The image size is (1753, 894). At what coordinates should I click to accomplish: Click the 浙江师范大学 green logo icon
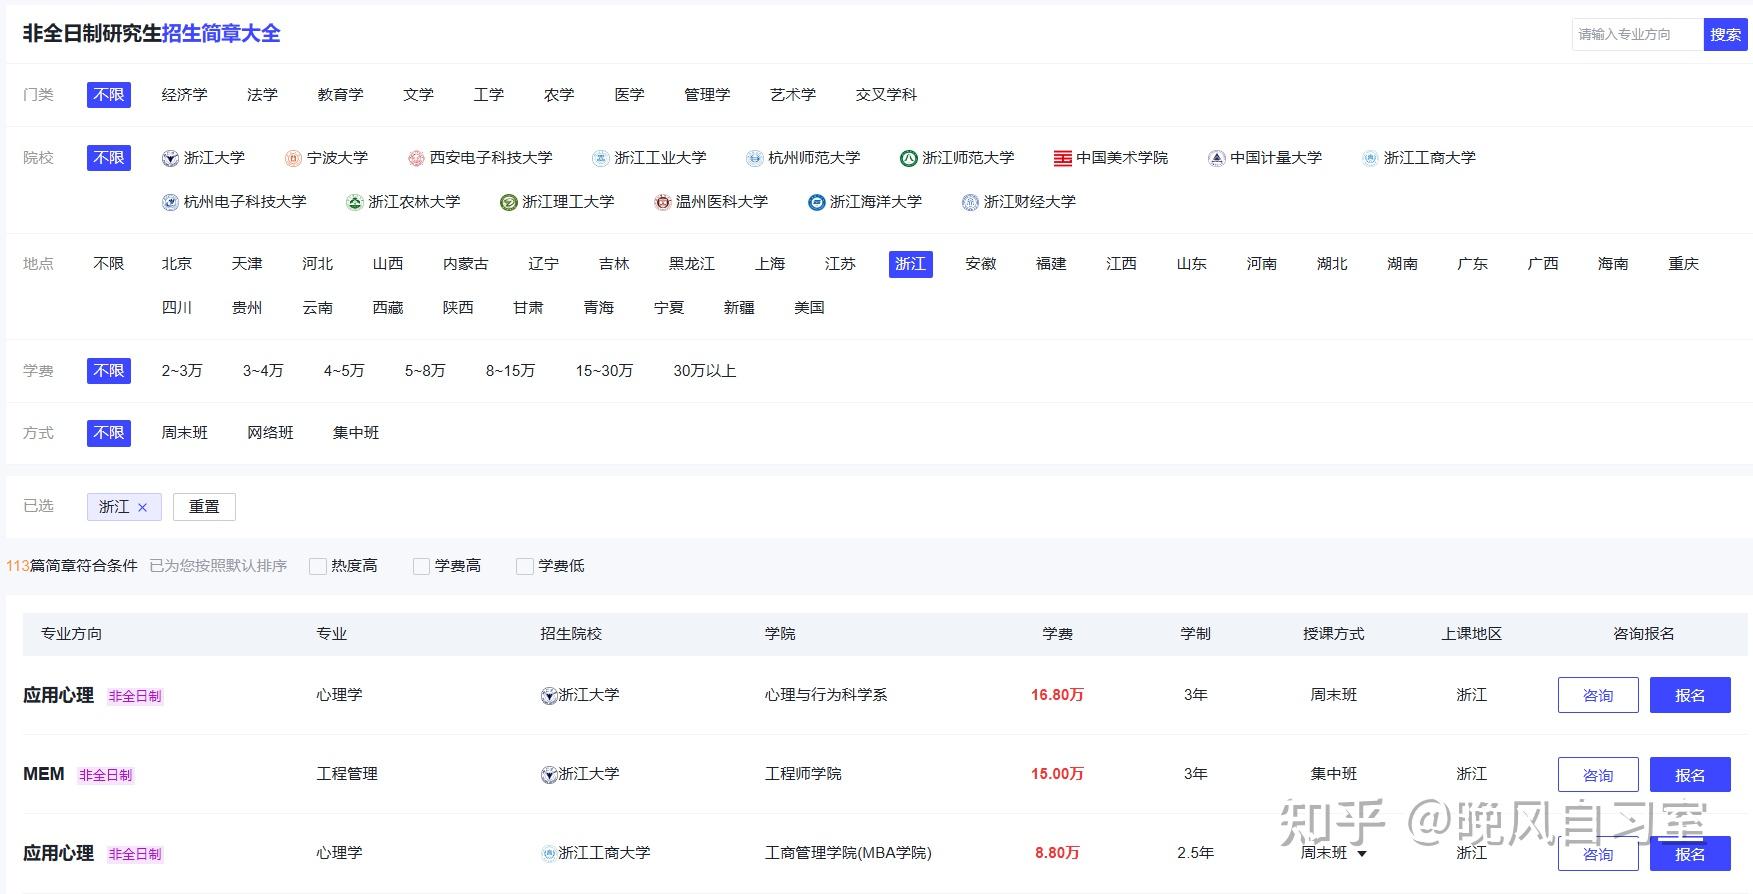(x=908, y=158)
